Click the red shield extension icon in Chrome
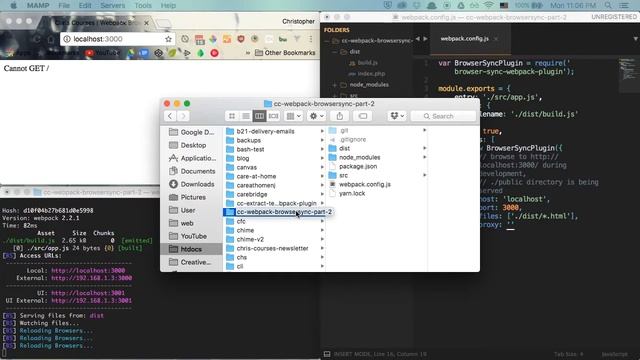 tap(241, 39)
